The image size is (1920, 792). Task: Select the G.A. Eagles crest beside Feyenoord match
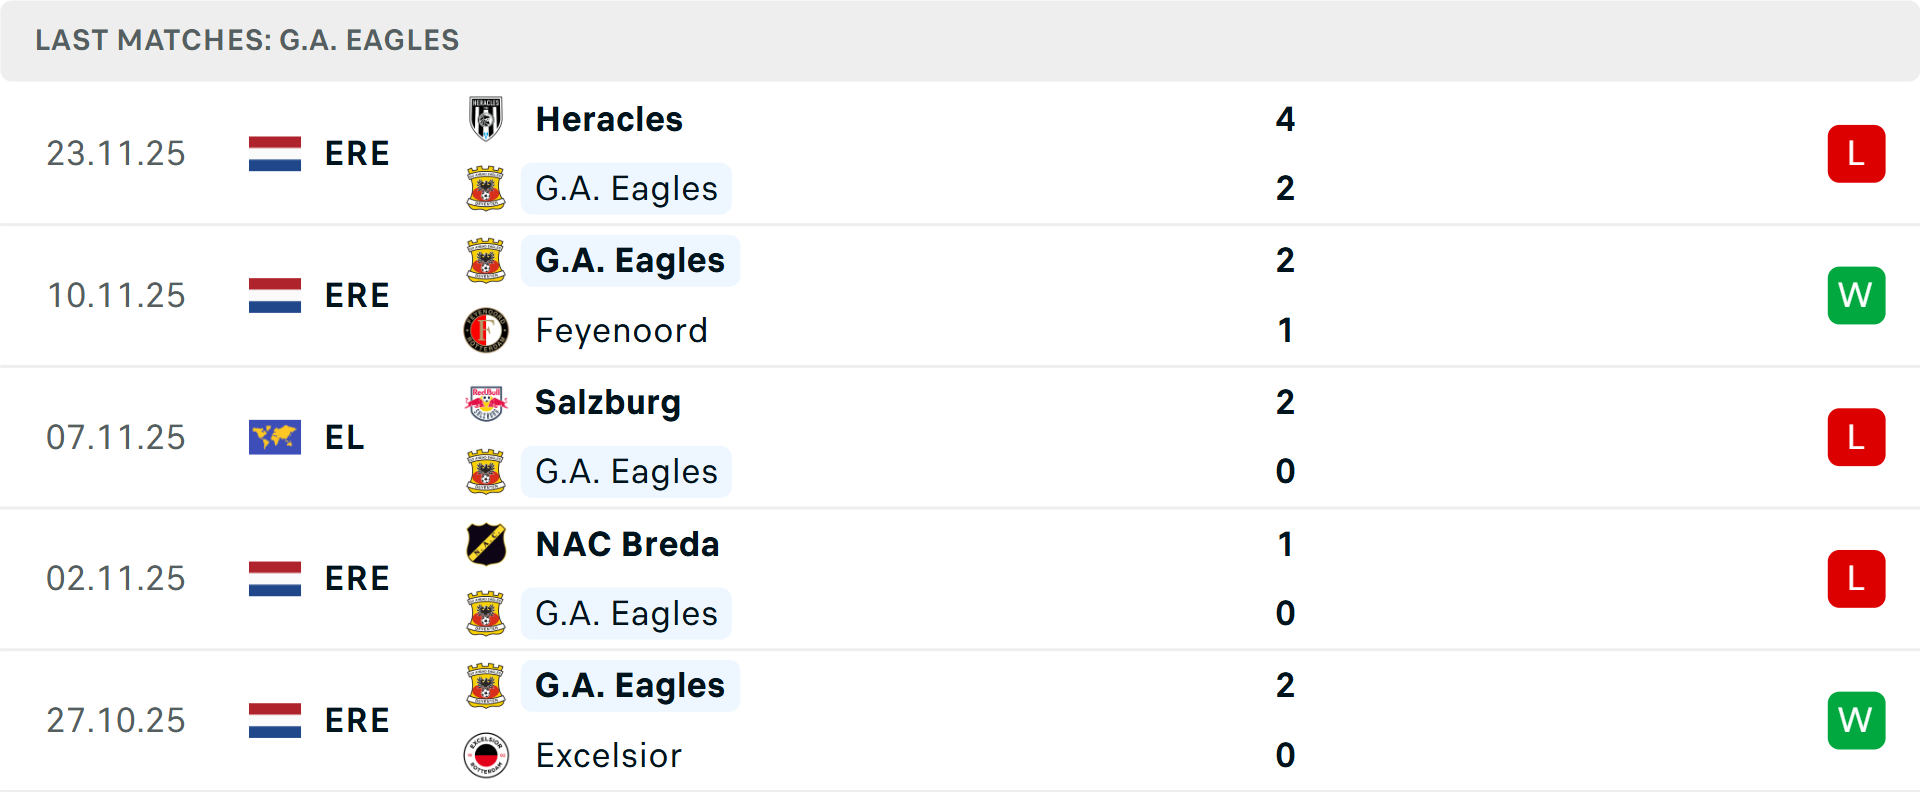point(487,260)
